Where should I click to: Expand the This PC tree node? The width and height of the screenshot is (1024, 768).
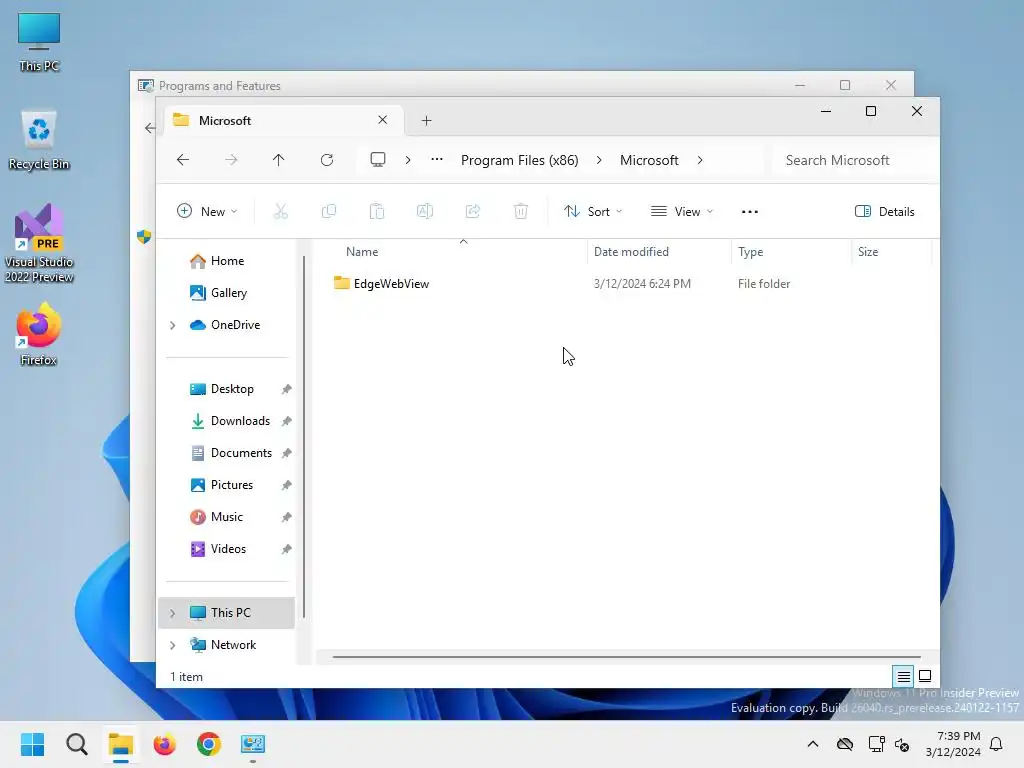[x=172, y=613]
